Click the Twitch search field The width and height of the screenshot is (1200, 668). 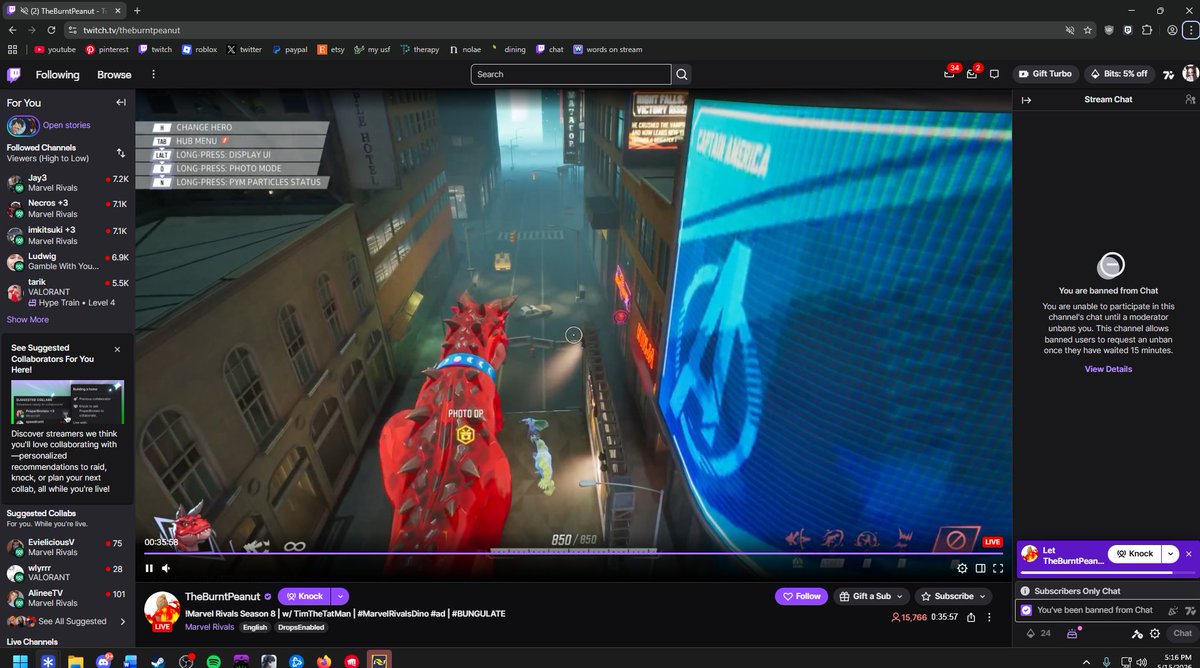(x=571, y=74)
